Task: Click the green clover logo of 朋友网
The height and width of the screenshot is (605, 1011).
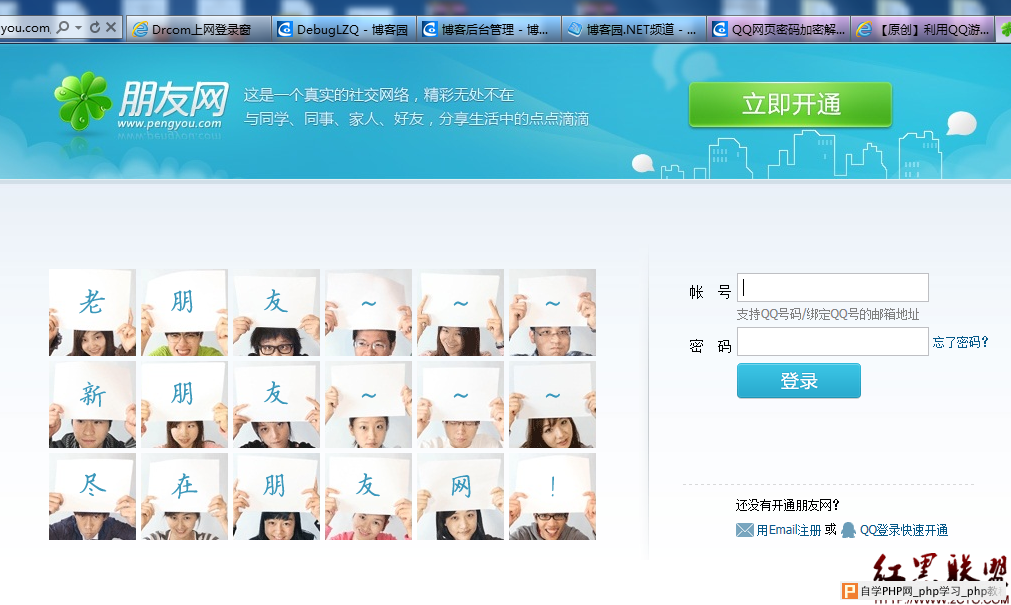Action: coord(83,101)
